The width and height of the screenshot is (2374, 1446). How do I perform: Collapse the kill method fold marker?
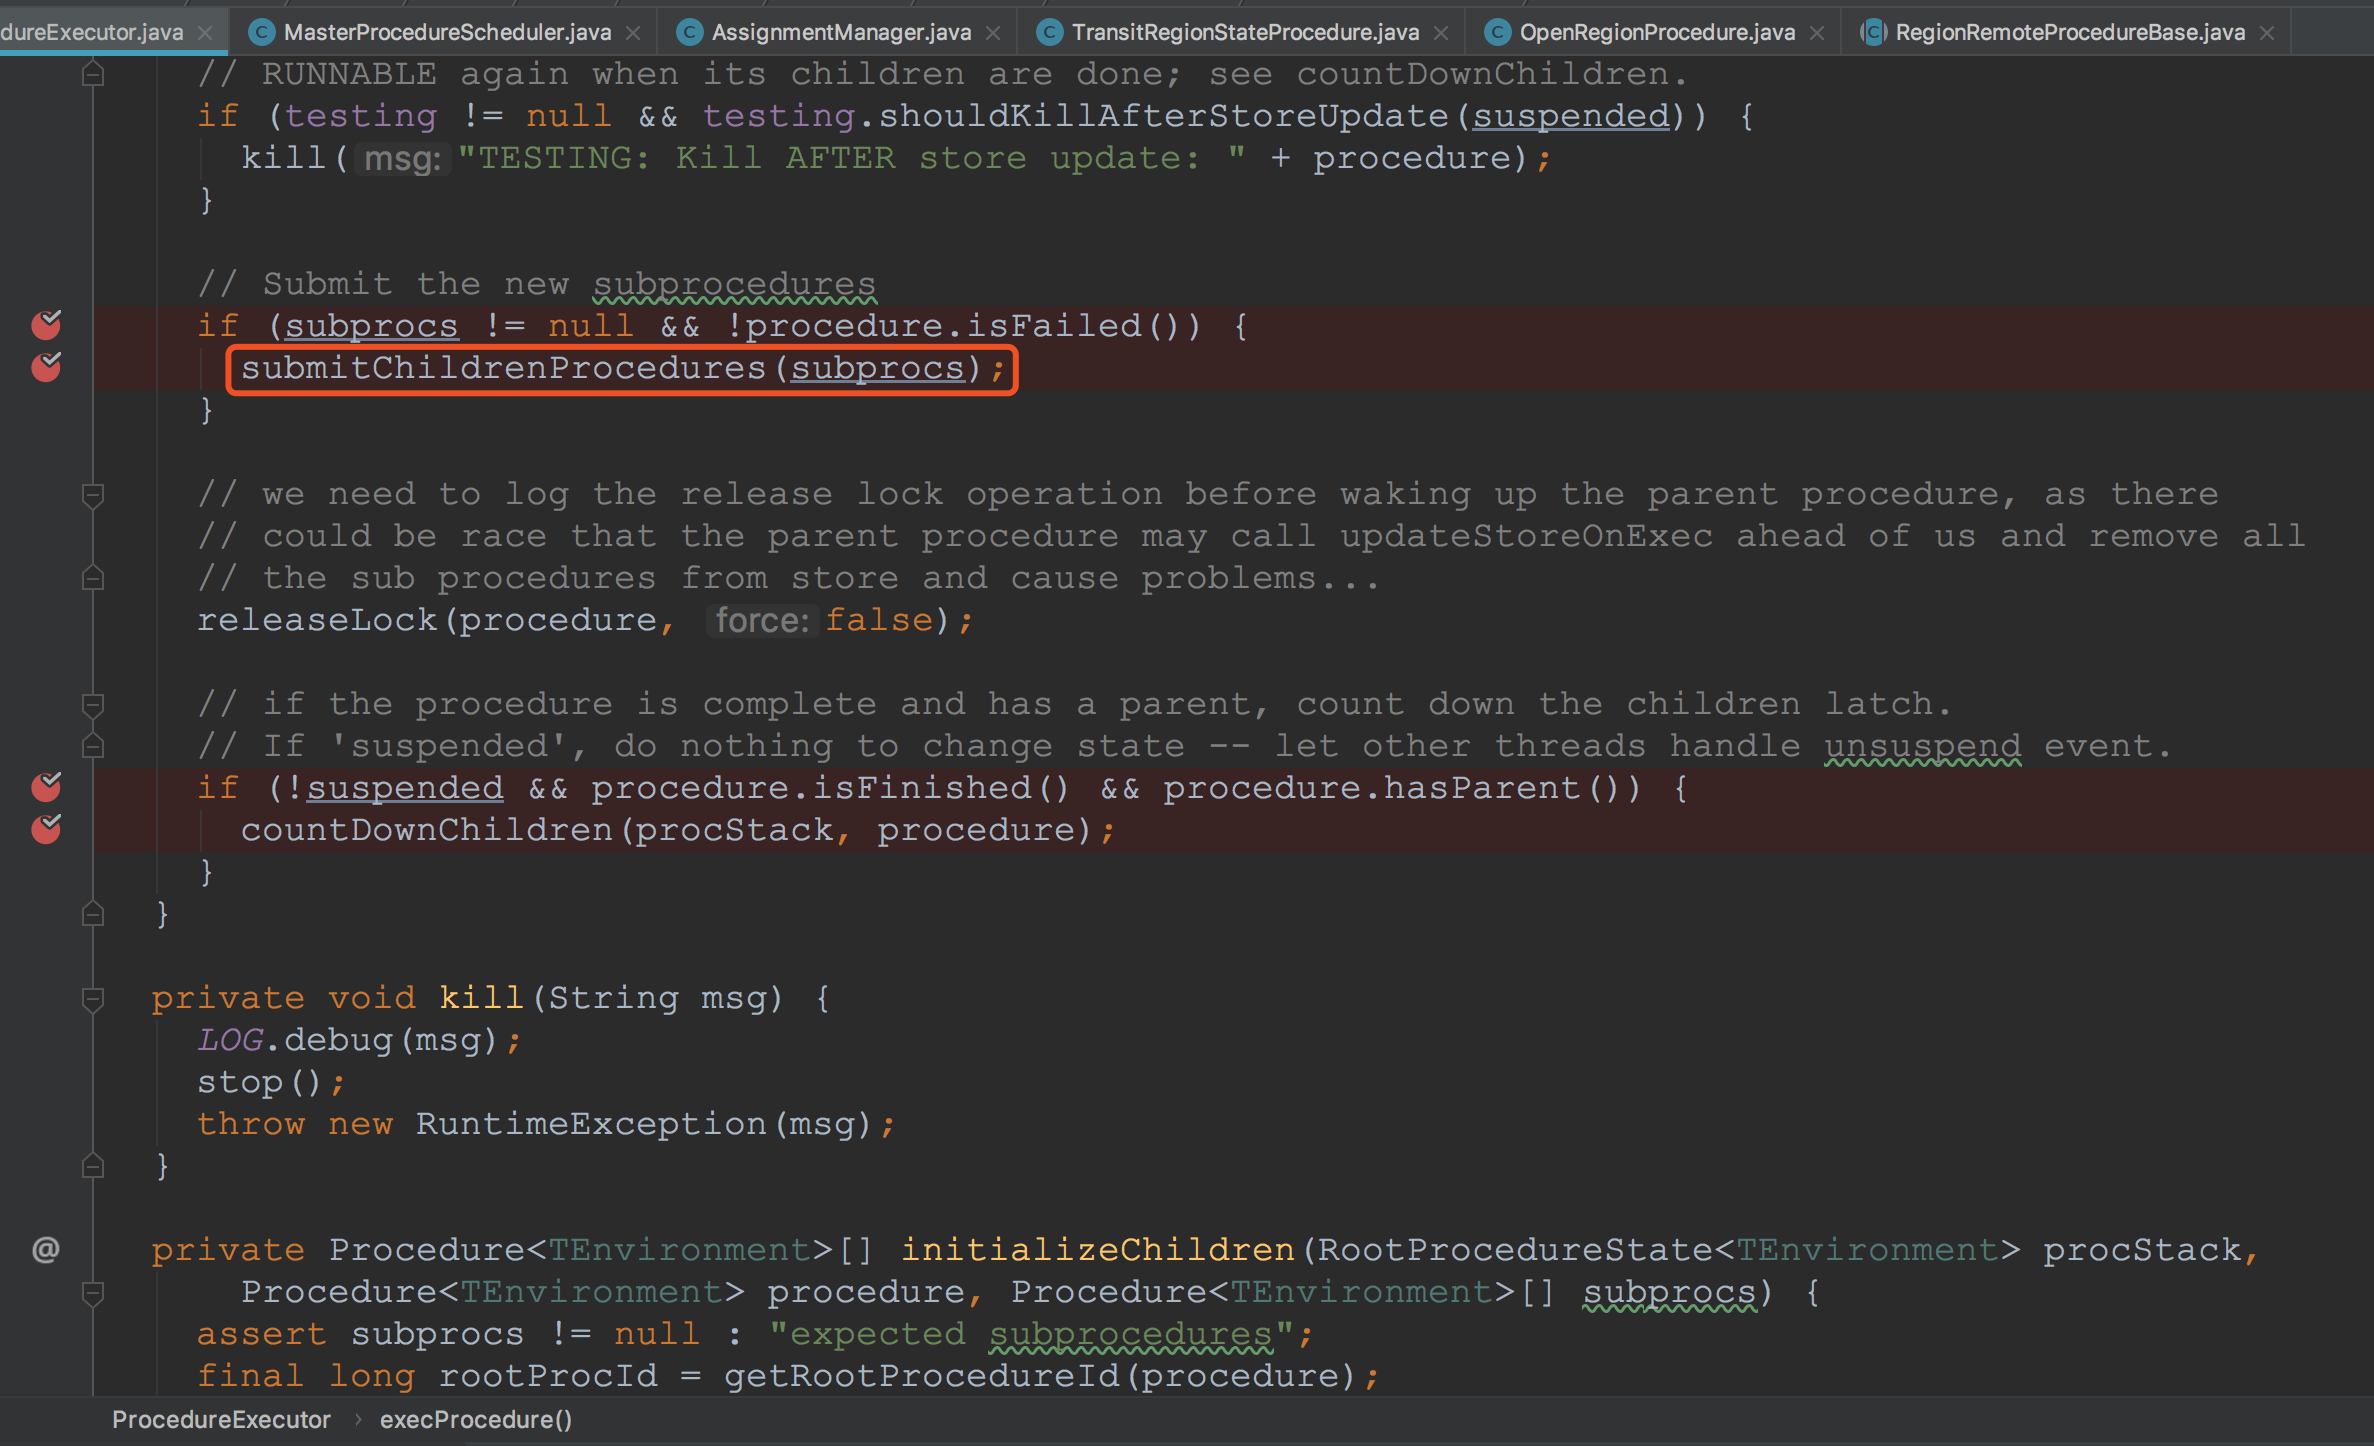[92, 998]
